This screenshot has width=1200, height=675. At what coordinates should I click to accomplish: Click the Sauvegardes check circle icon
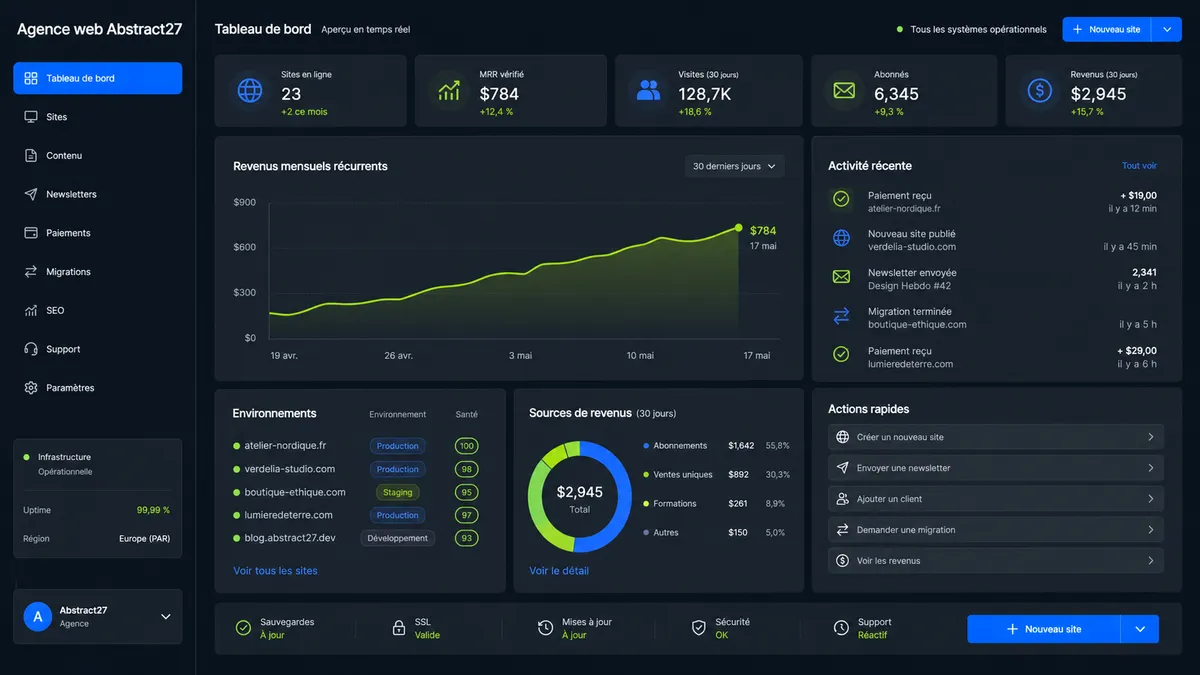pos(243,628)
